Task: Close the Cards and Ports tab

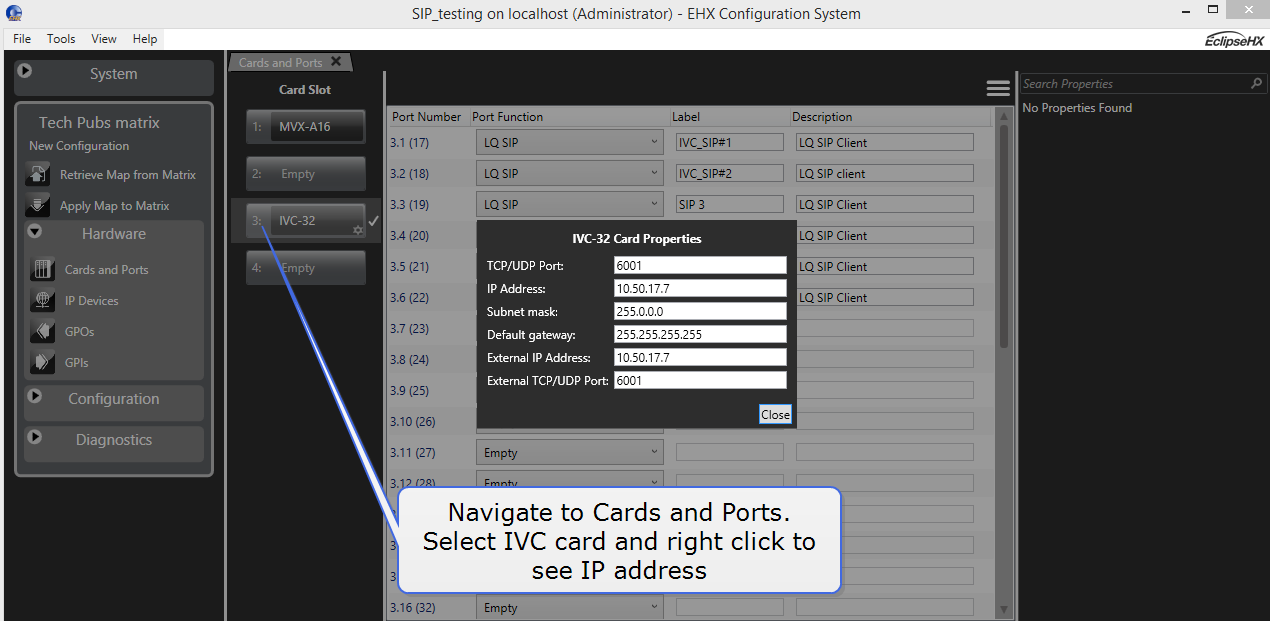Action: click(x=336, y=62)
